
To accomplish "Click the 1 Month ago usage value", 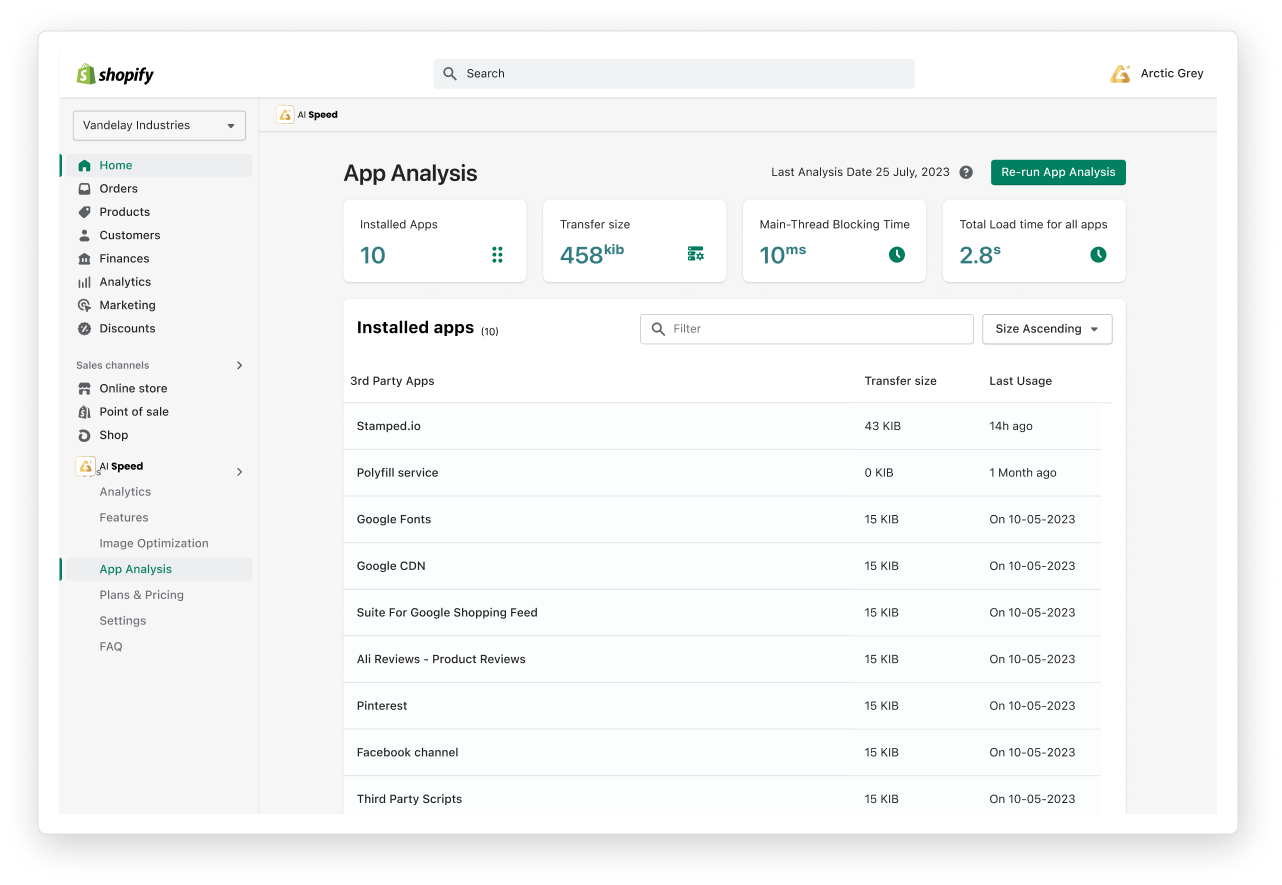I will [x=1023, y=473].
